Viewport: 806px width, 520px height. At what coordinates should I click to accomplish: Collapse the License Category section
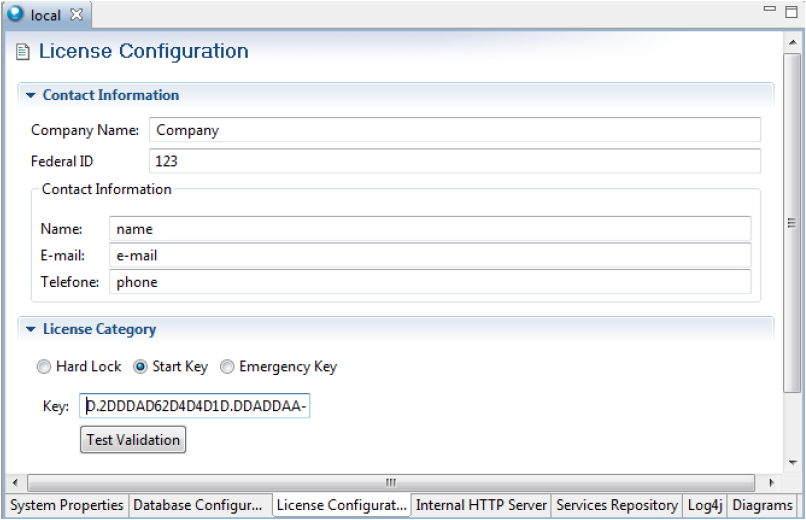(x=31, y=330)
